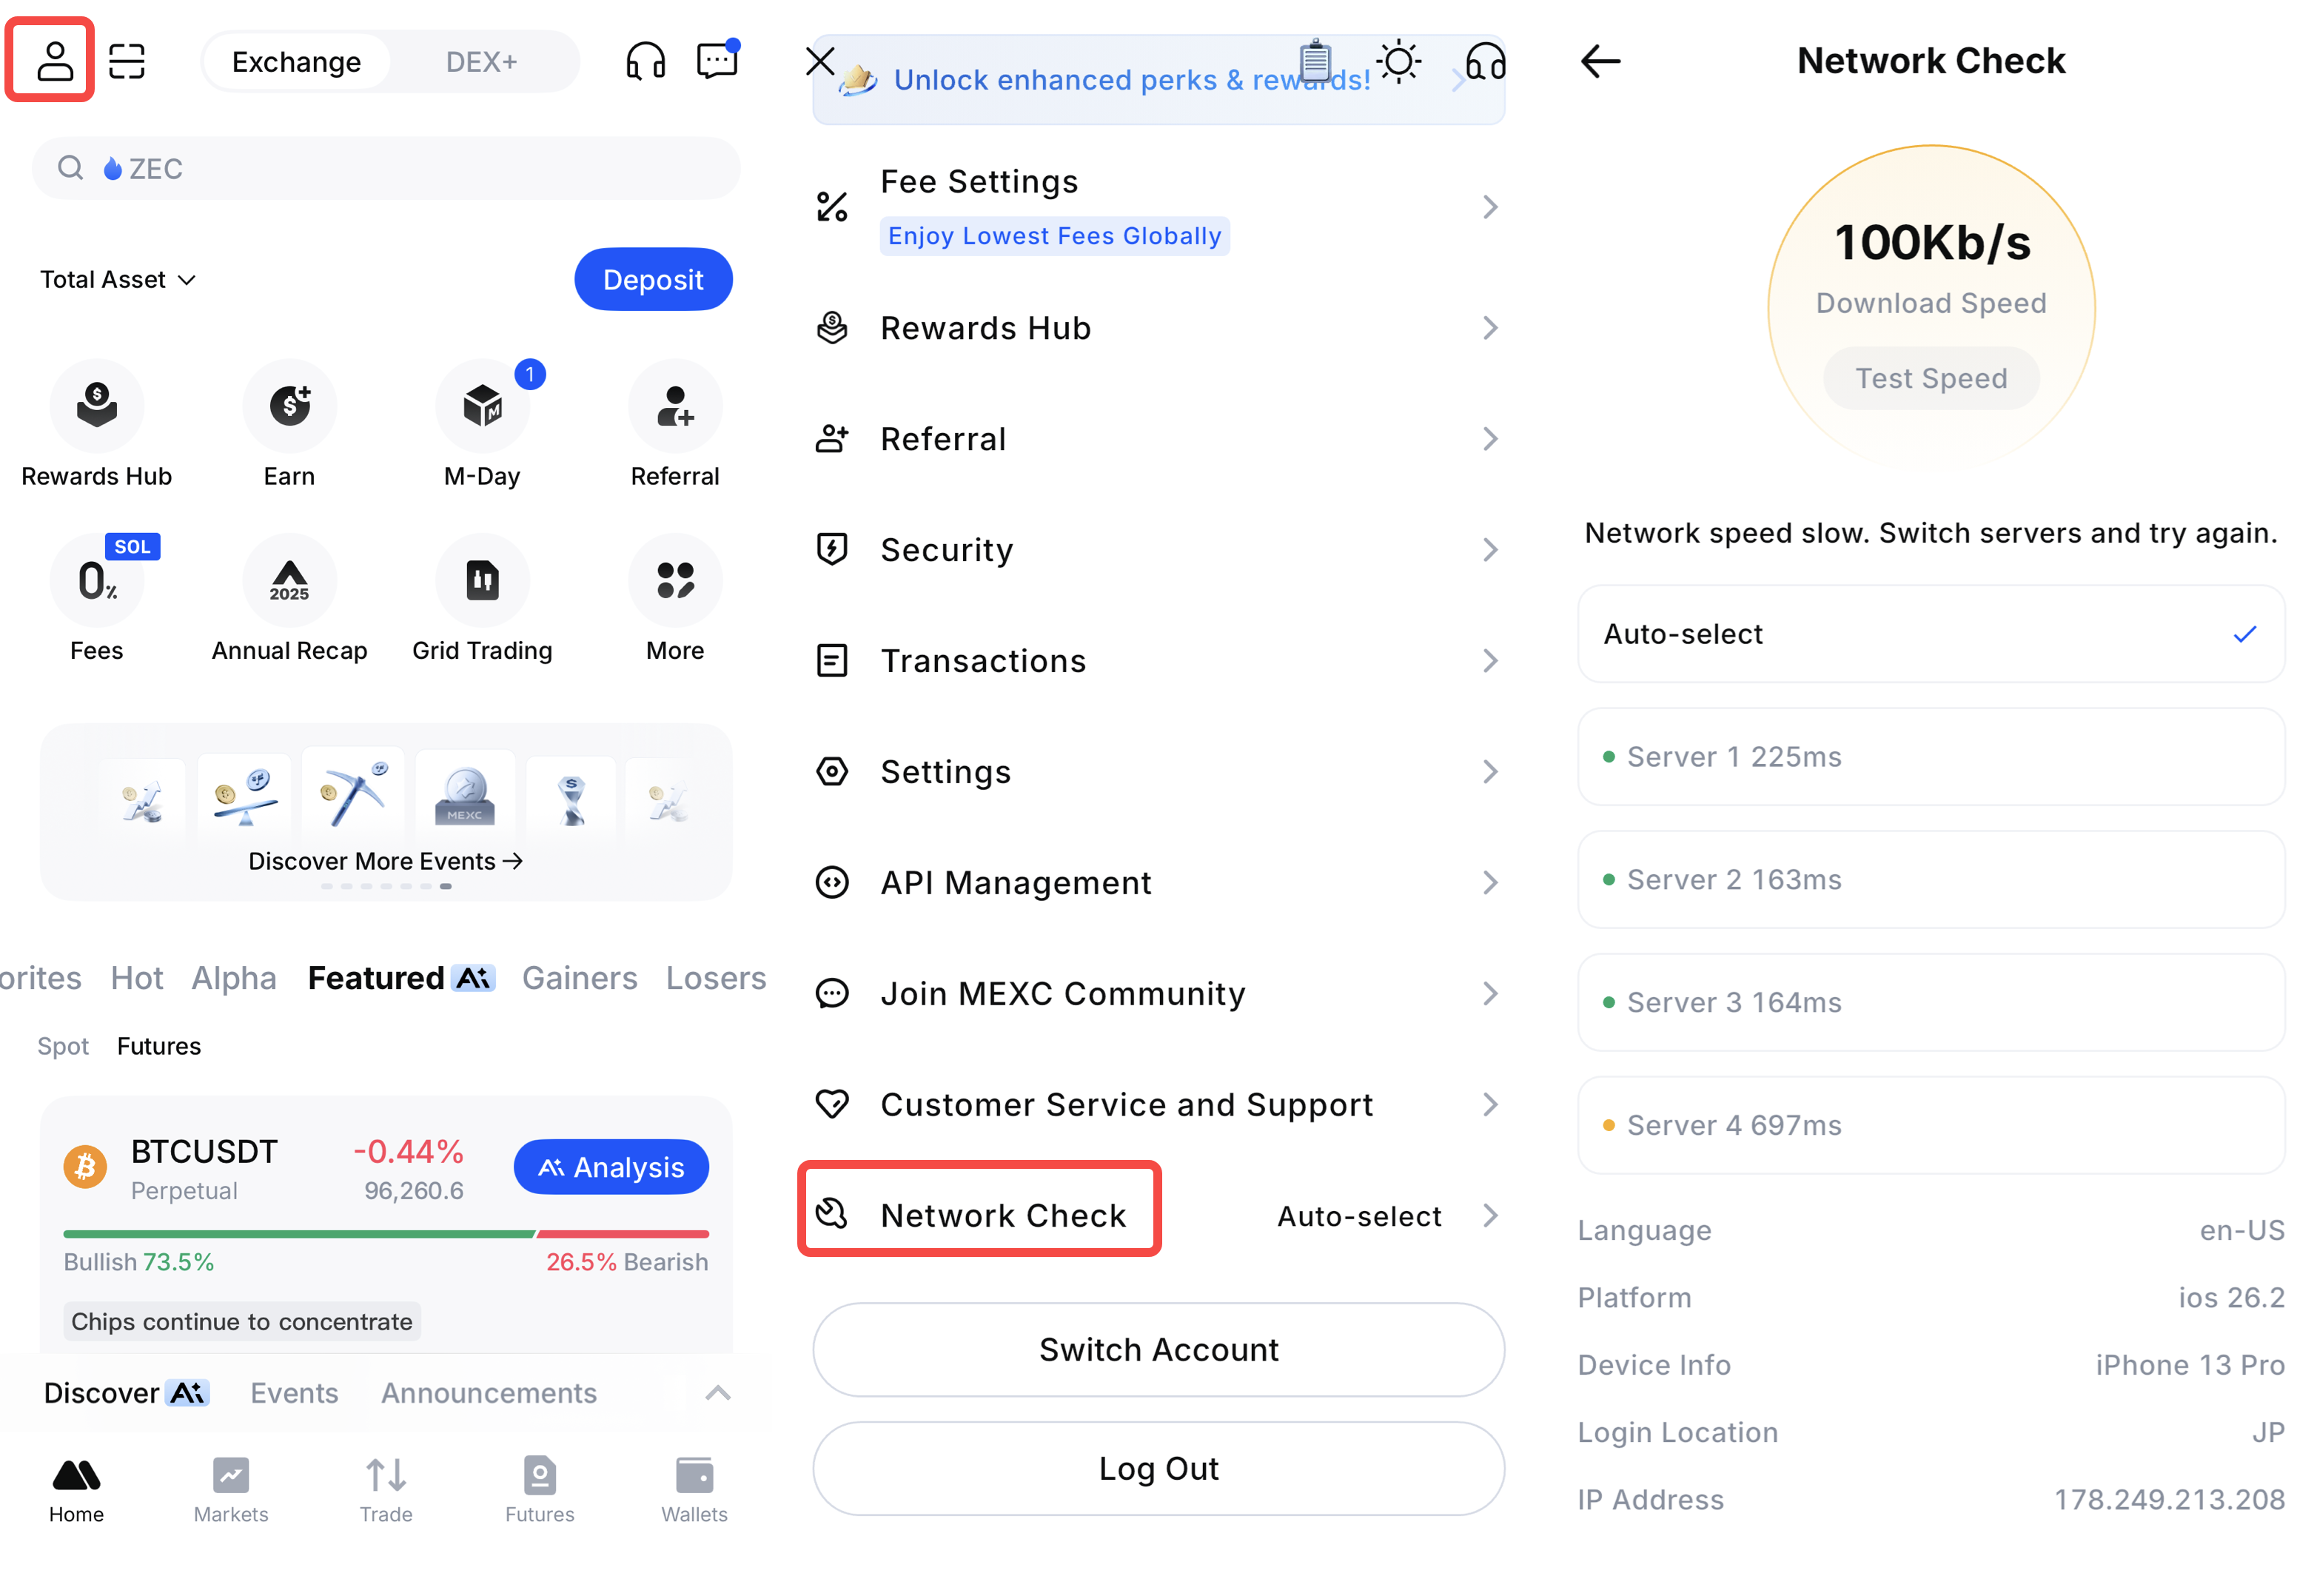Click the ZEC search field
The width and height of the screenshot is (2317, 1596).
pos(386,168)
